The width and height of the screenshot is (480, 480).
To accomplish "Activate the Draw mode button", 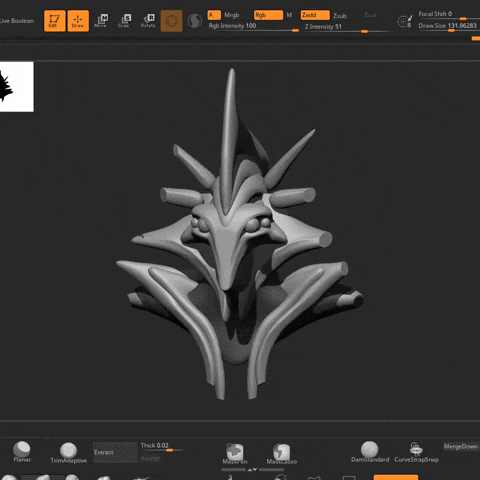I will pos(78,21).
